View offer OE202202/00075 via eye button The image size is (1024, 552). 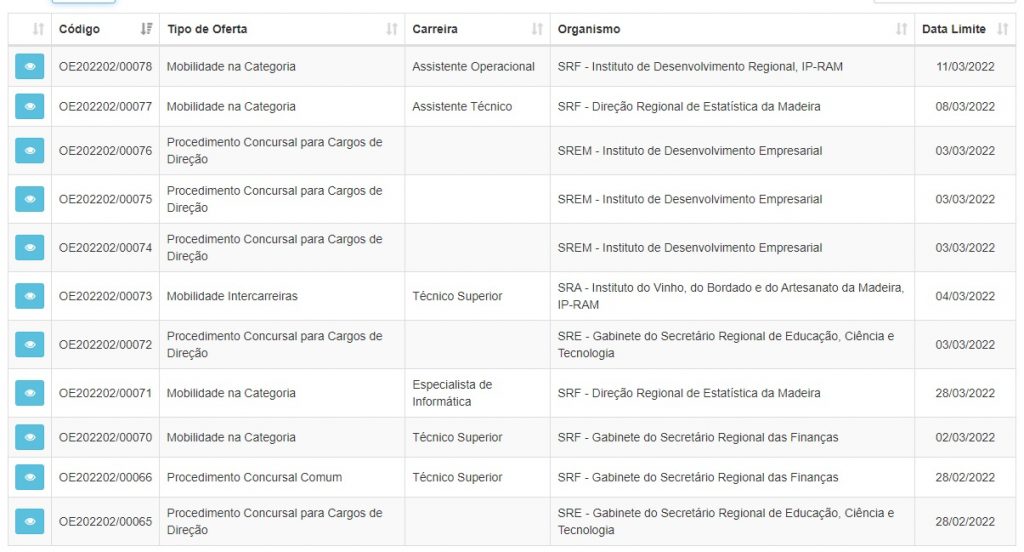click(x=29, y=199)
